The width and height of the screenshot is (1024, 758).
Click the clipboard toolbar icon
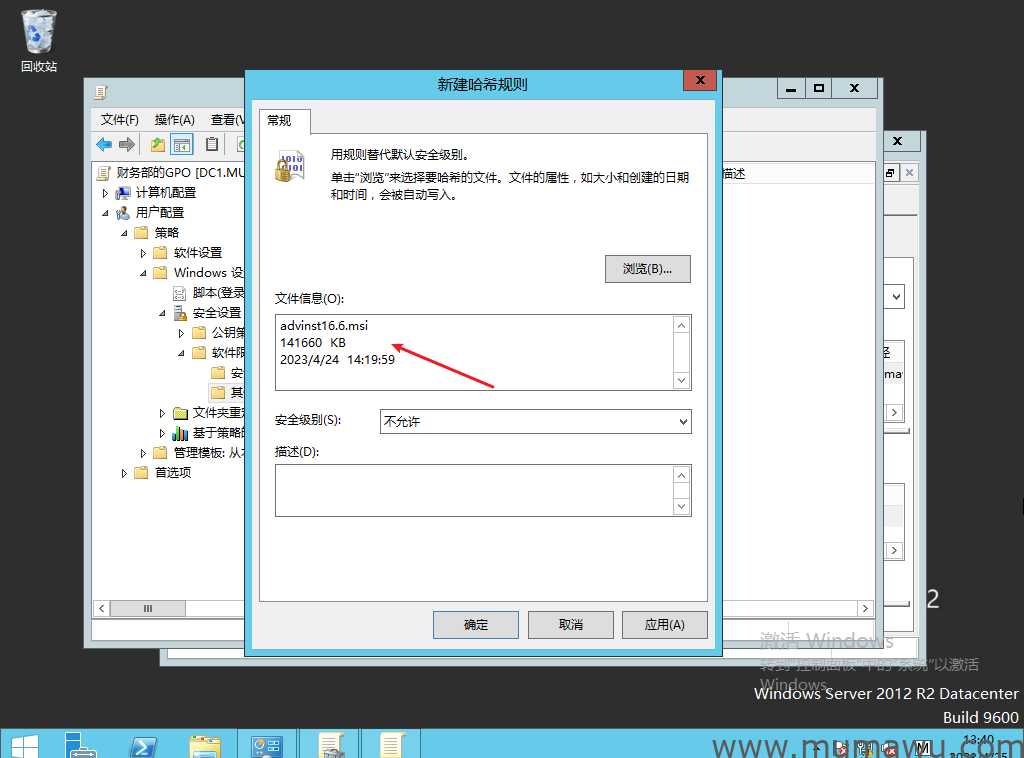click(212, 144)
